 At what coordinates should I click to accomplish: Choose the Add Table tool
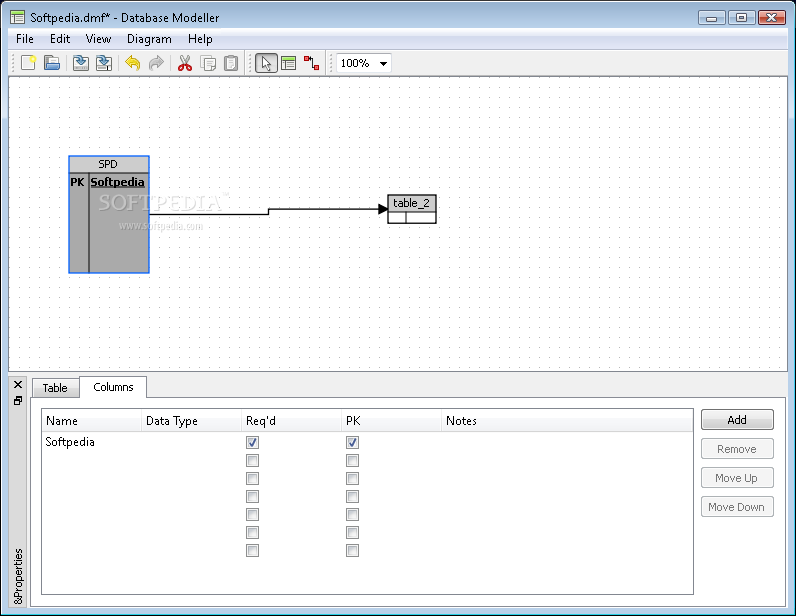[288, 63]
